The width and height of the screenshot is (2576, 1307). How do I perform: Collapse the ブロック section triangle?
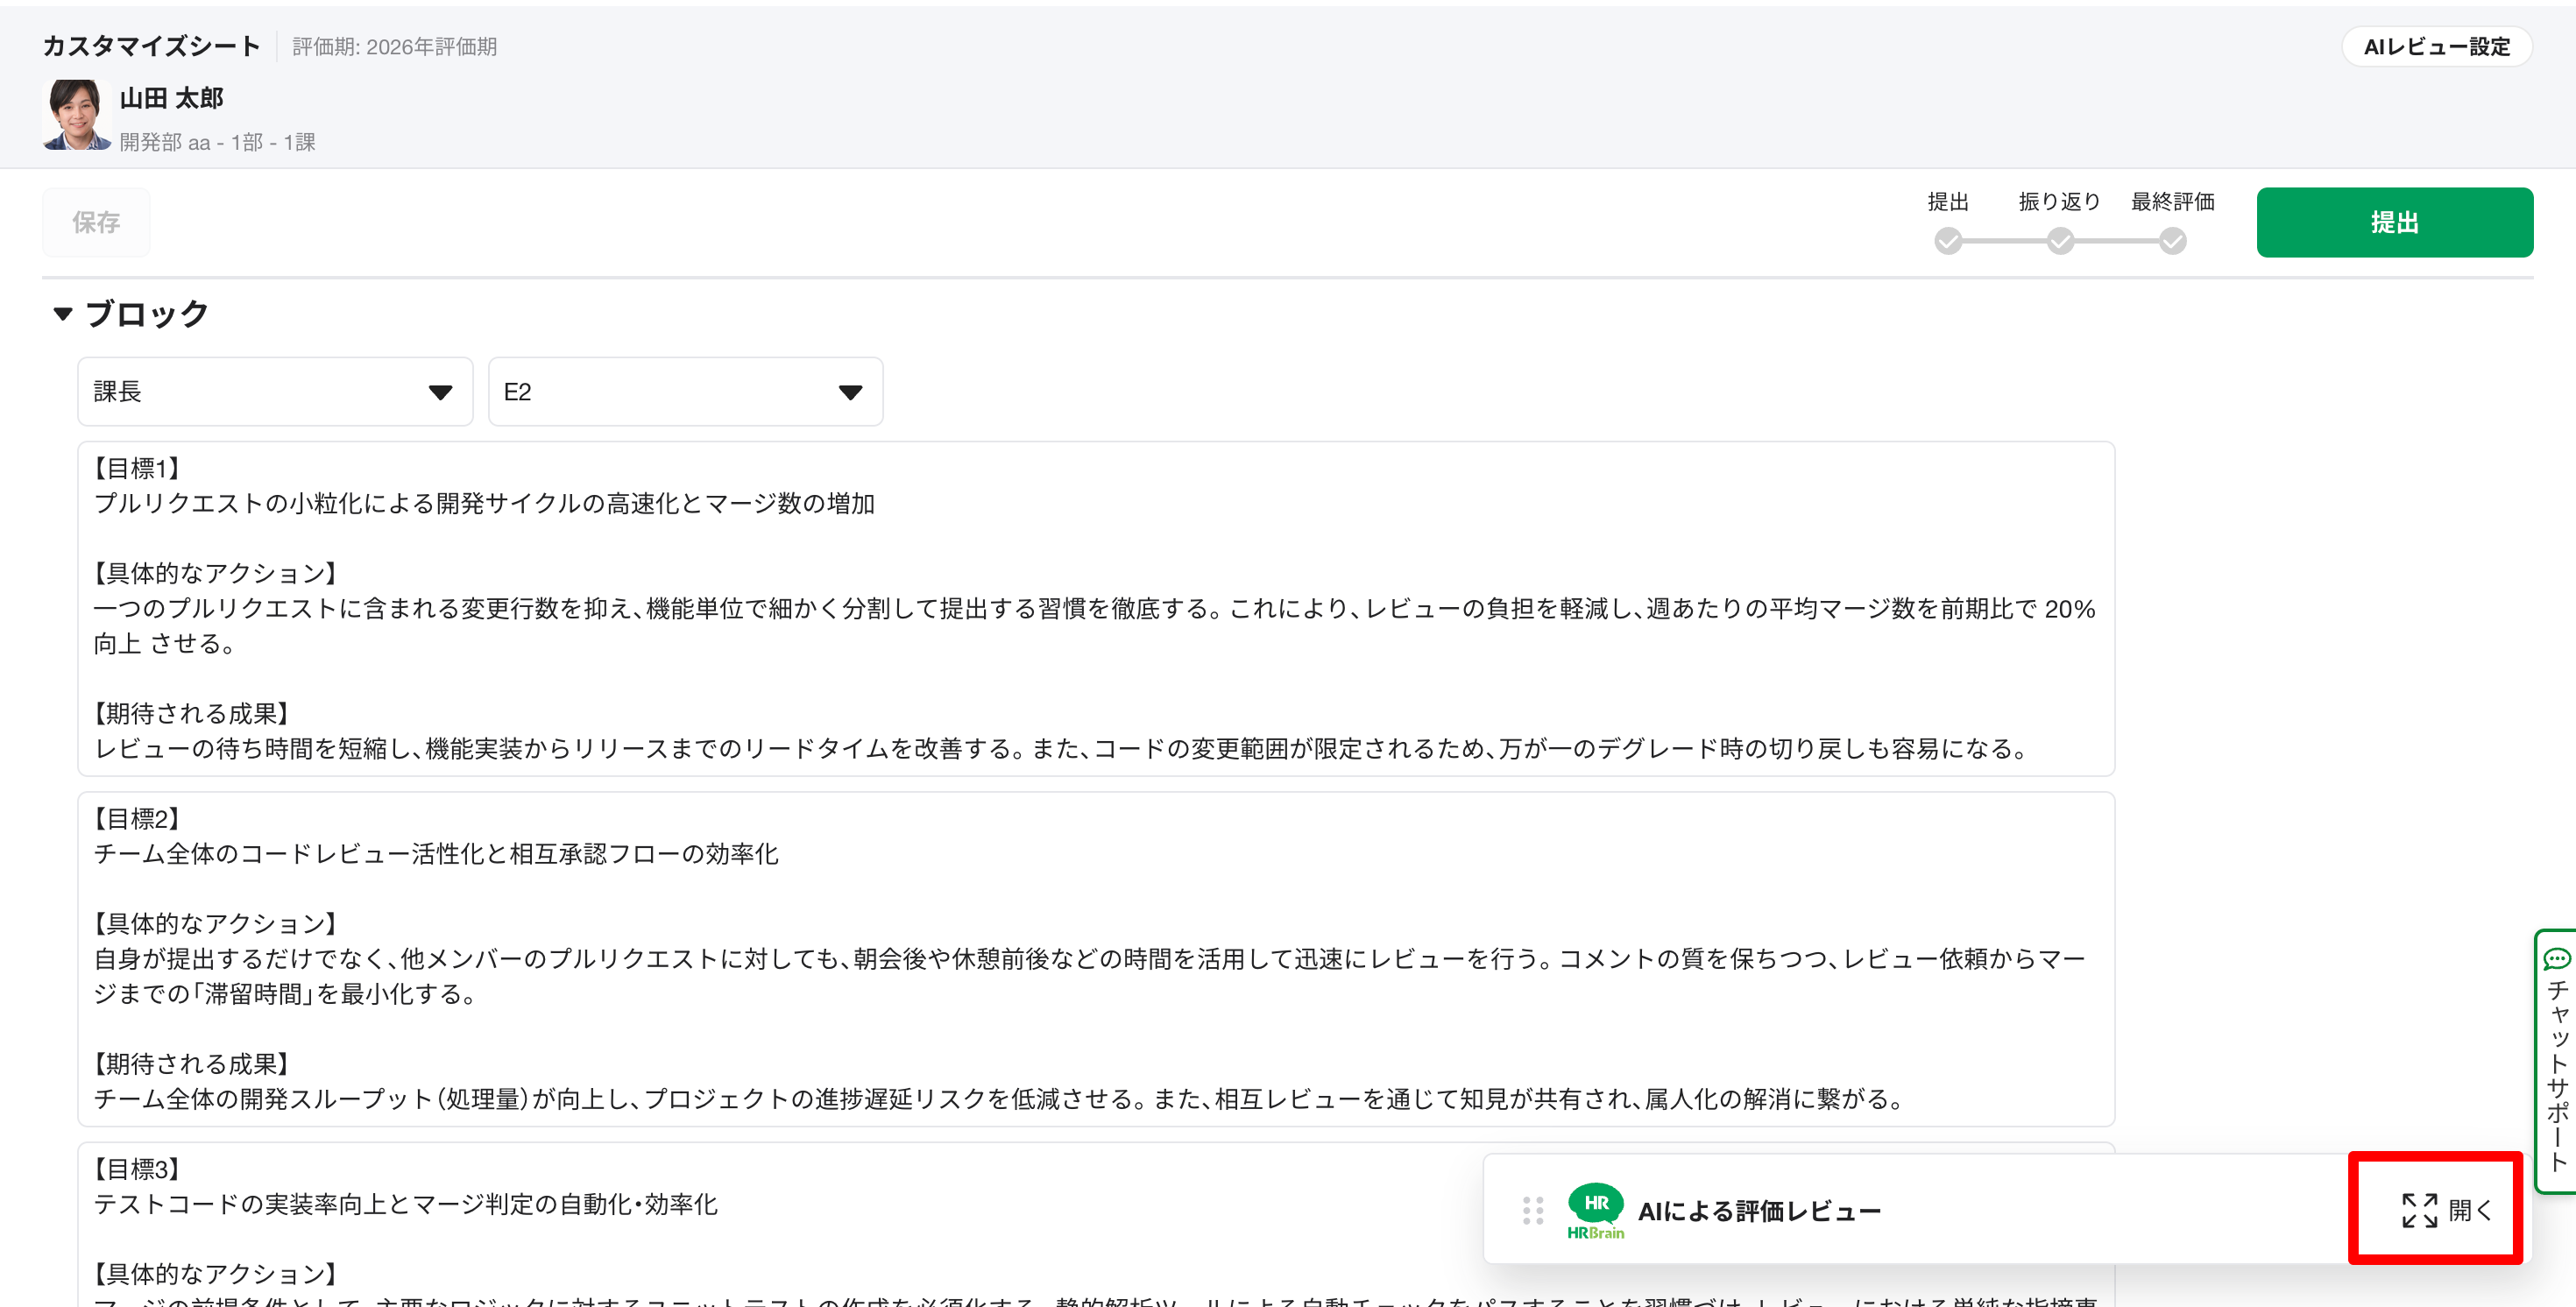[x=63, y=314]
